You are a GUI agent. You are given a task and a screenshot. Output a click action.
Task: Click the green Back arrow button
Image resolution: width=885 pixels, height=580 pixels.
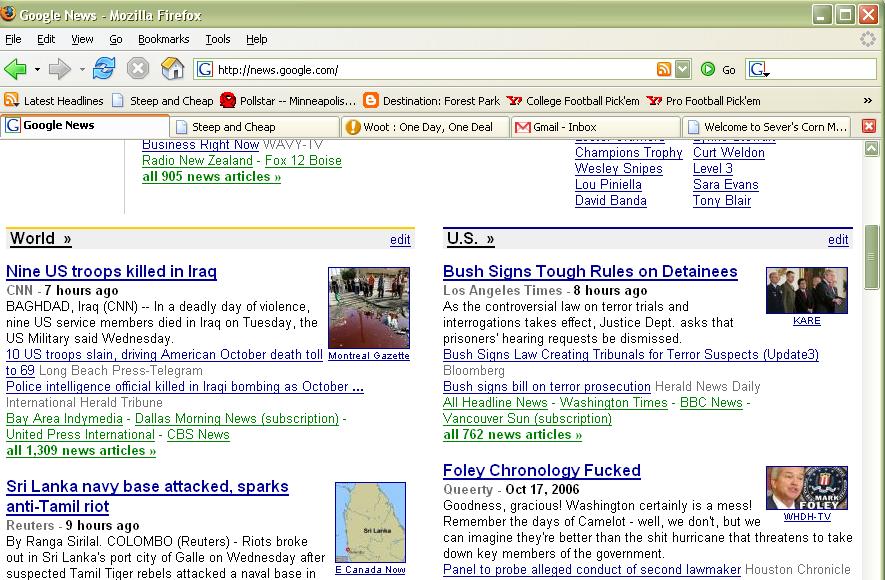pos(16,69)
